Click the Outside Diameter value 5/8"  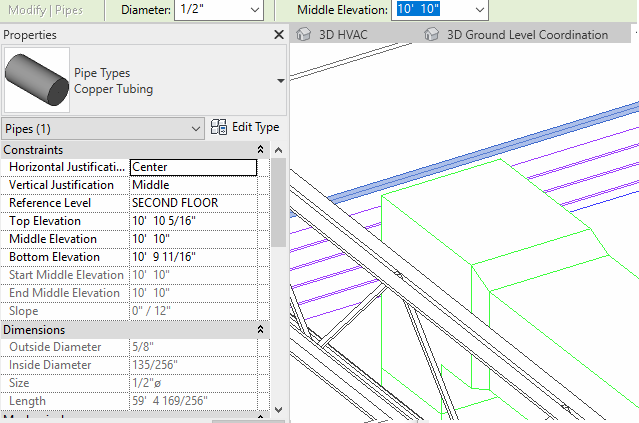[x=193, y=347]
